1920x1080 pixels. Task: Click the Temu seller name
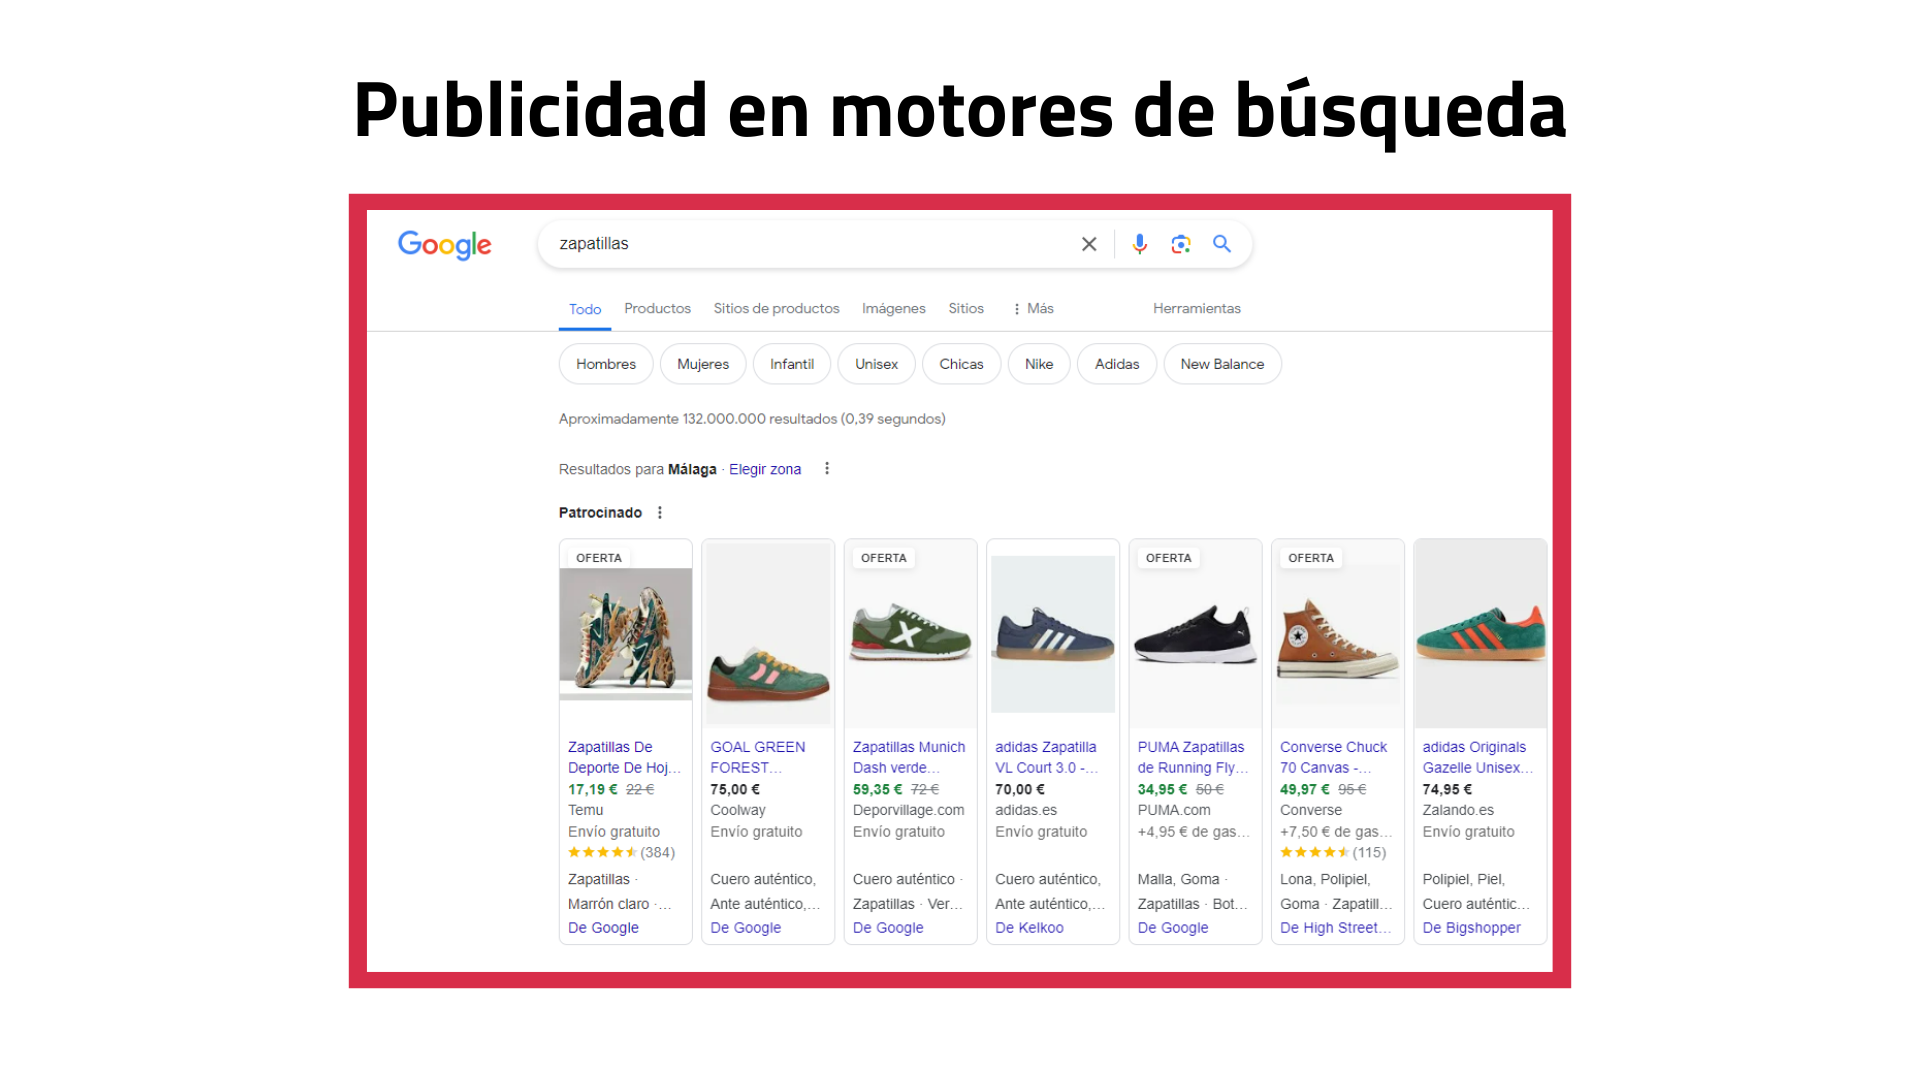[585, 810]
